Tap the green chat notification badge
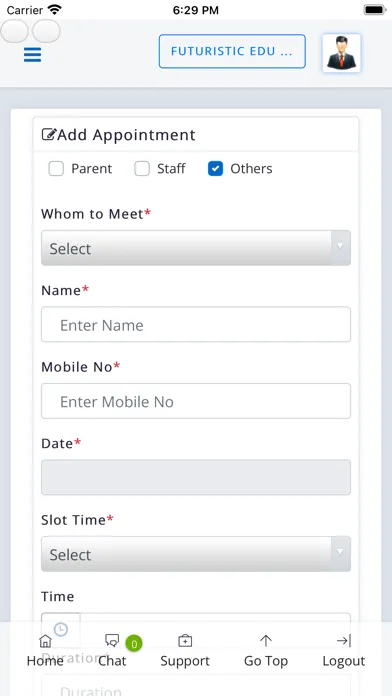 [134, 644]
